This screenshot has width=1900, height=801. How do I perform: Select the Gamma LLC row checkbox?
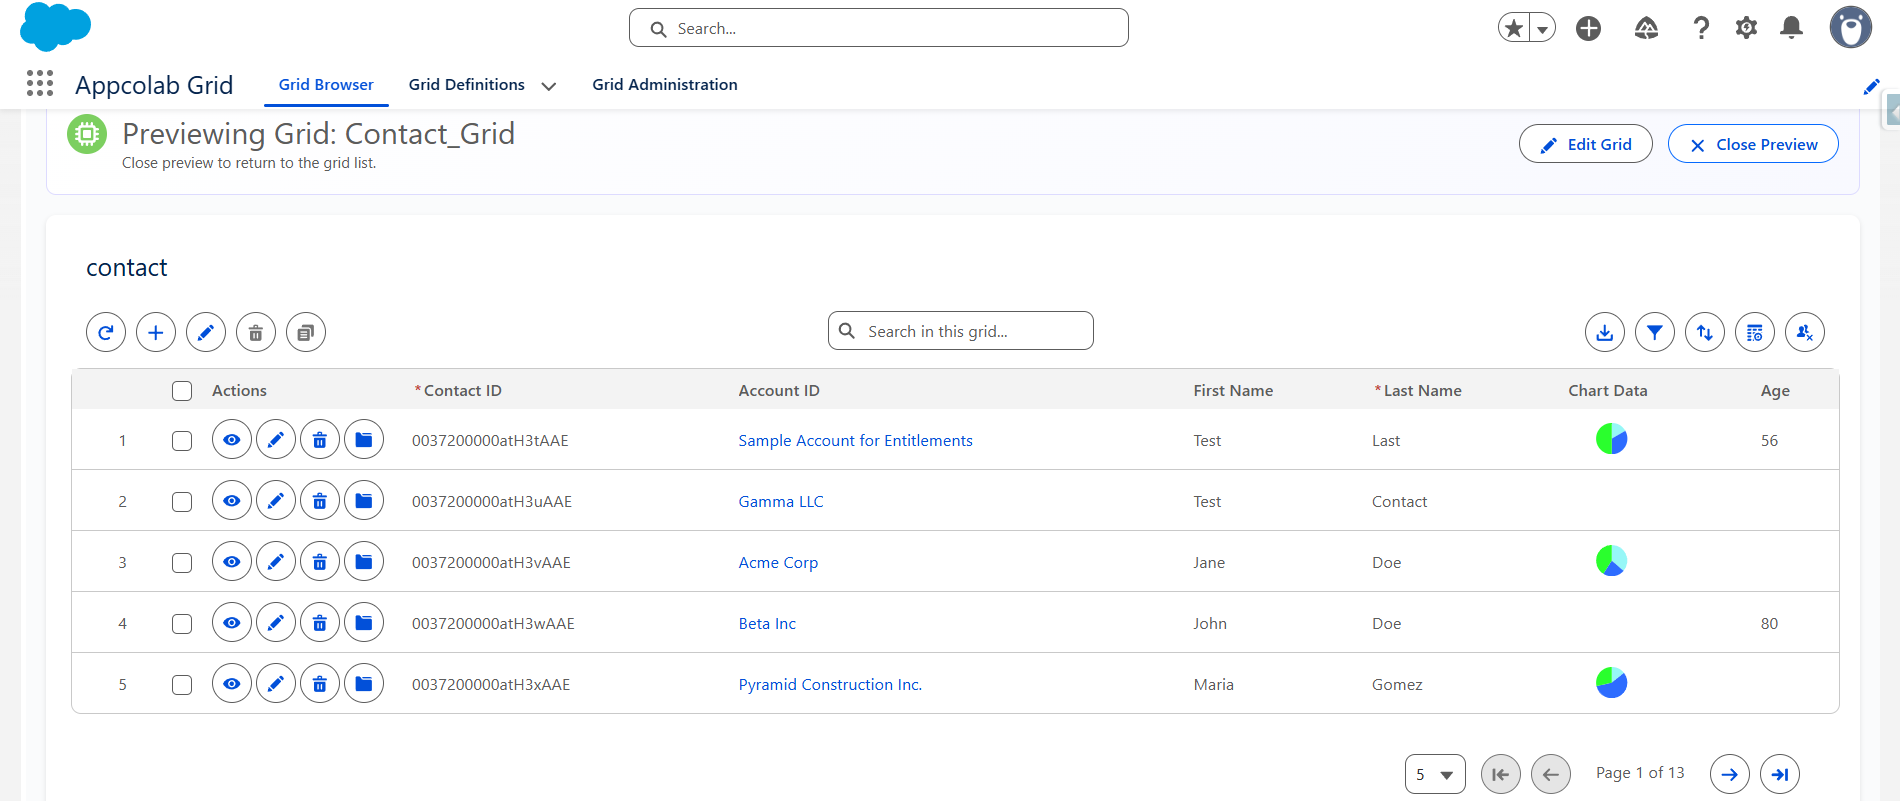(x=182, y=502)
